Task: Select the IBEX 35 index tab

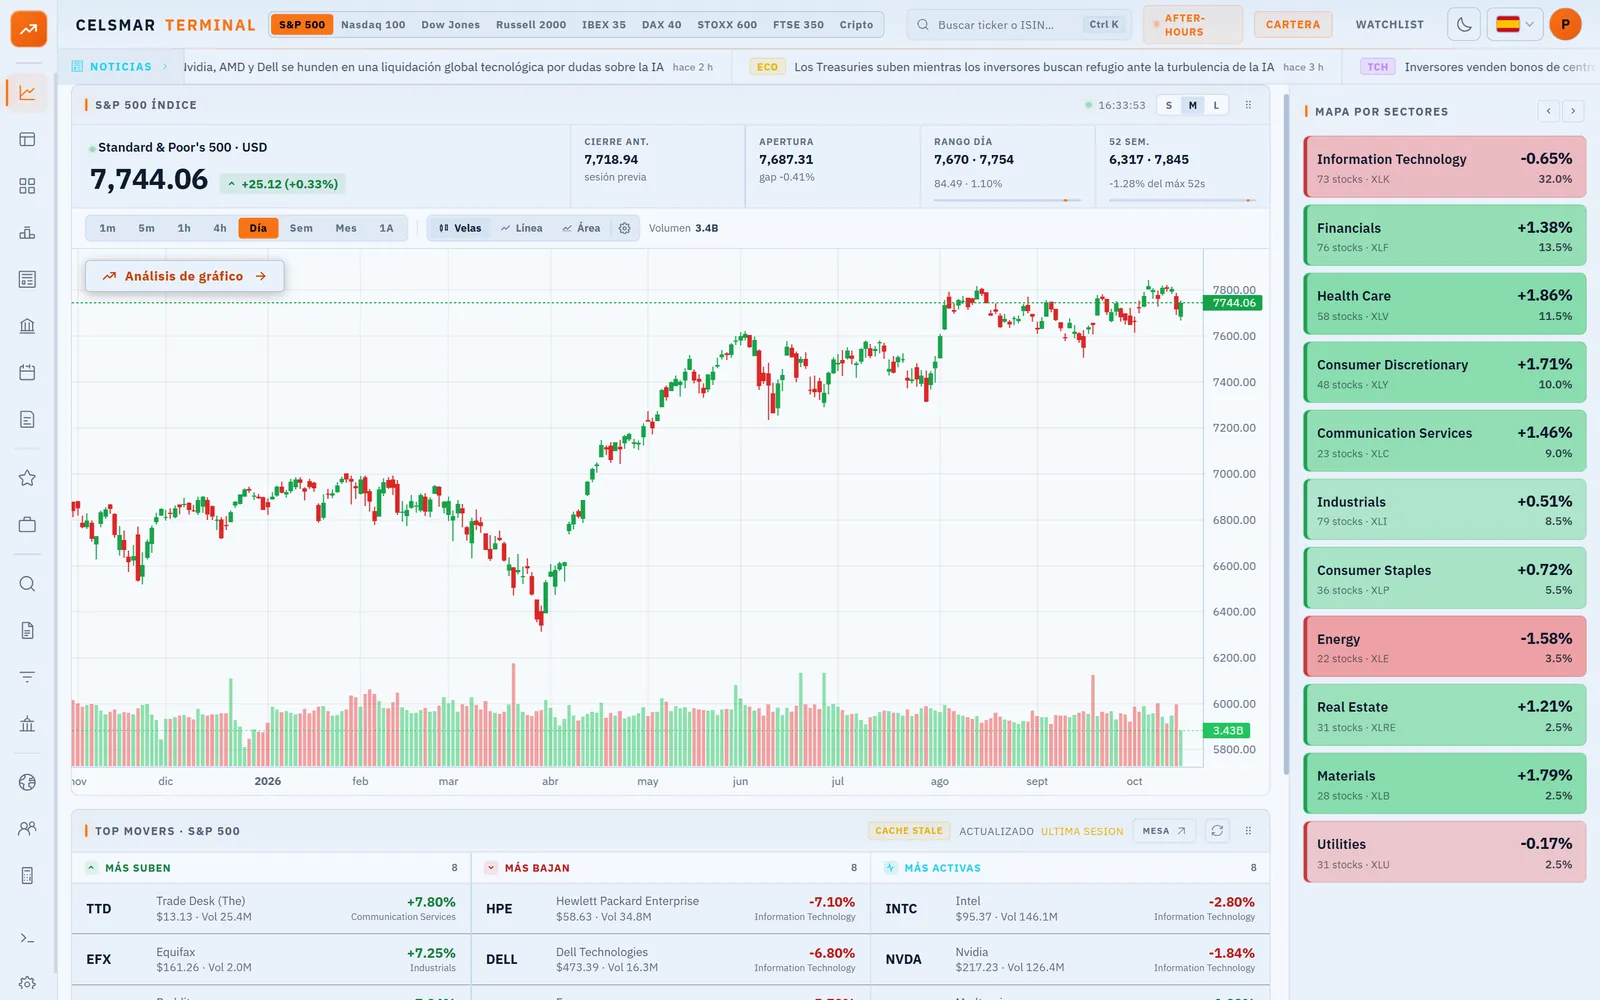Action: click(604, 25)
